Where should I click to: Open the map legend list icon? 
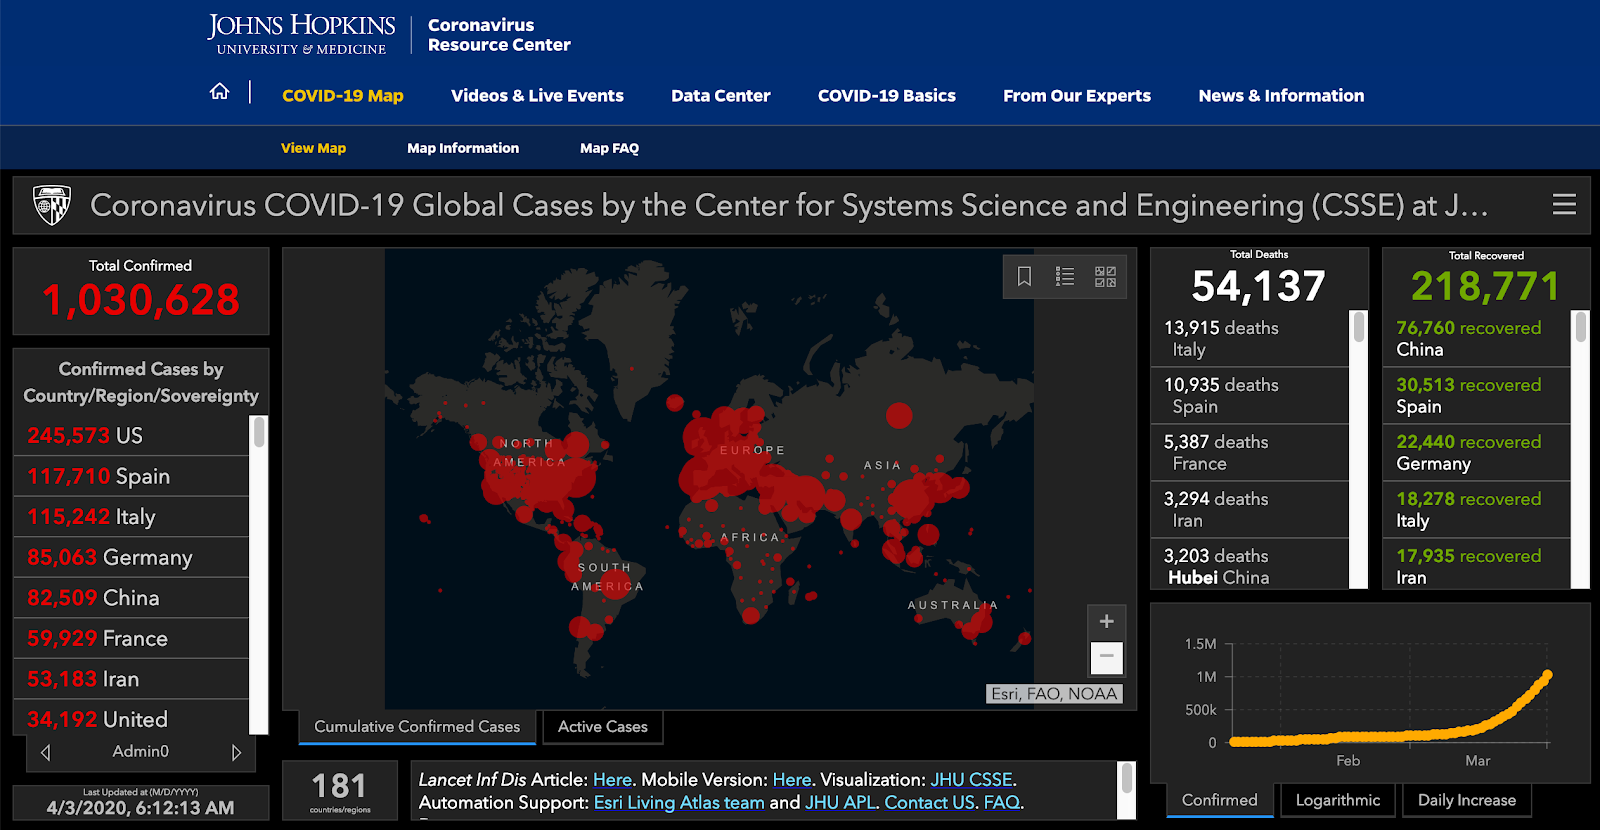coord(1065,276)
